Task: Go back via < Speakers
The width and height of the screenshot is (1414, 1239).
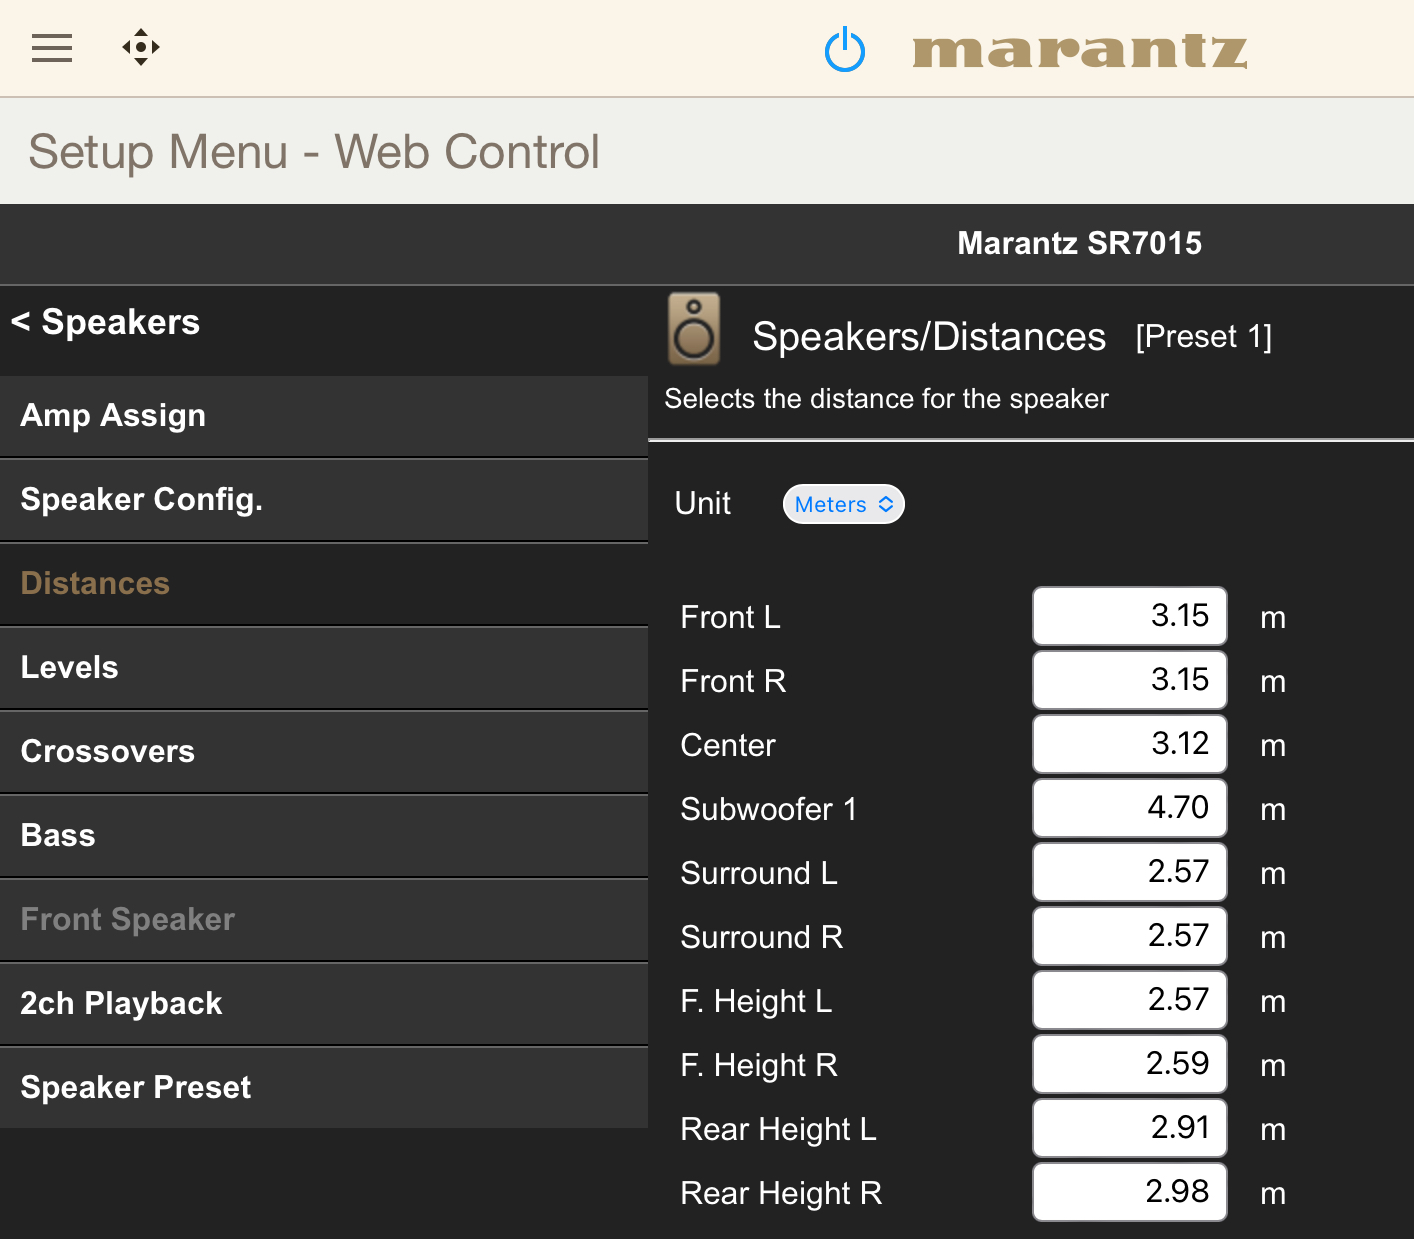Action: (x=106, y=322)
